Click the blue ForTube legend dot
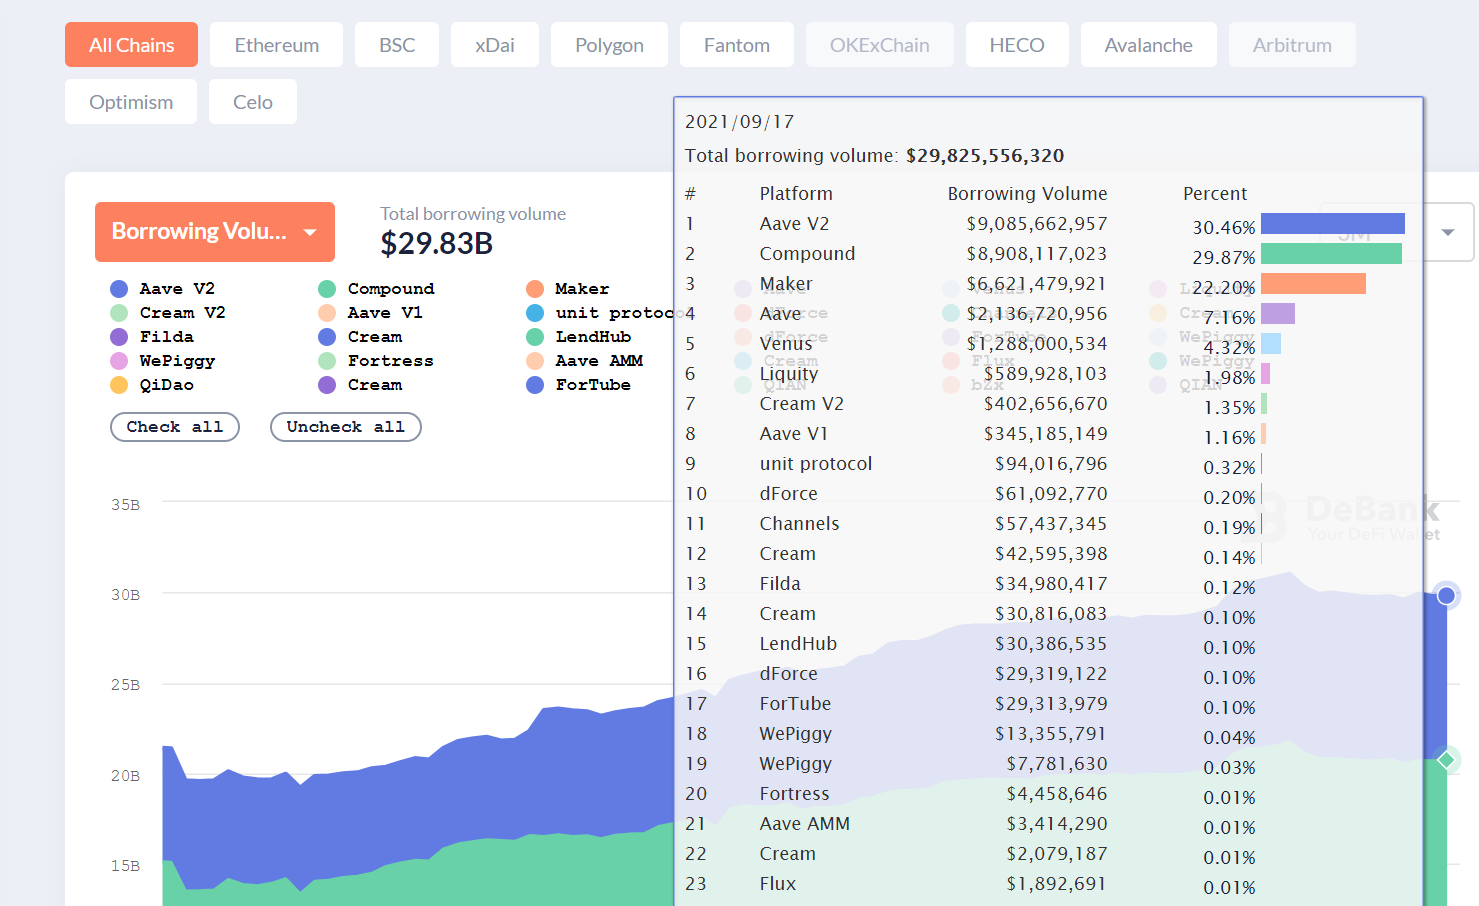The height and width of the screenshot is (906, 1479). pyautogui.click(x=535, y=385)
